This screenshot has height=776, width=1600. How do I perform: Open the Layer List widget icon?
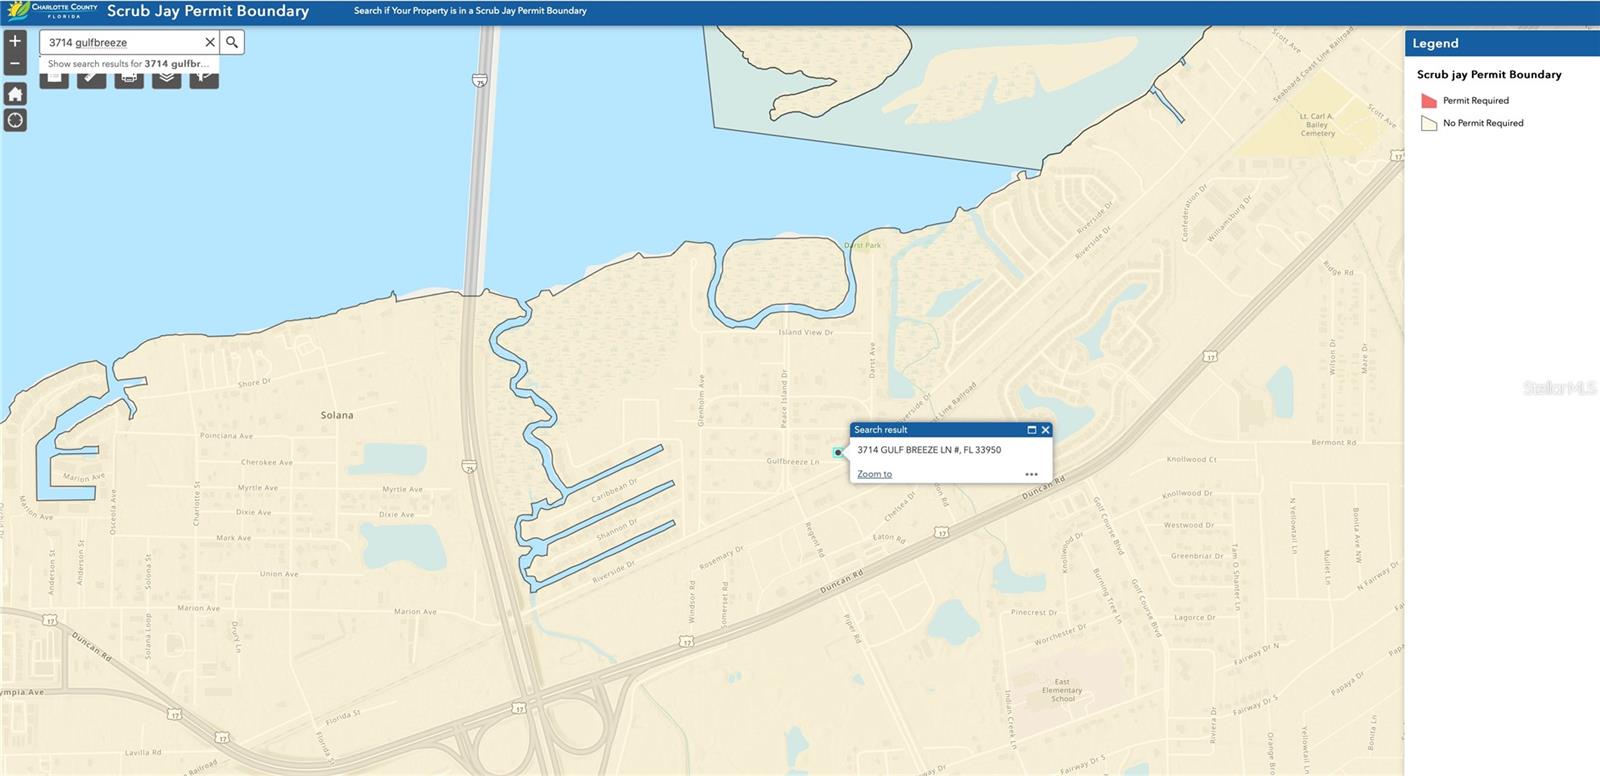166,79
